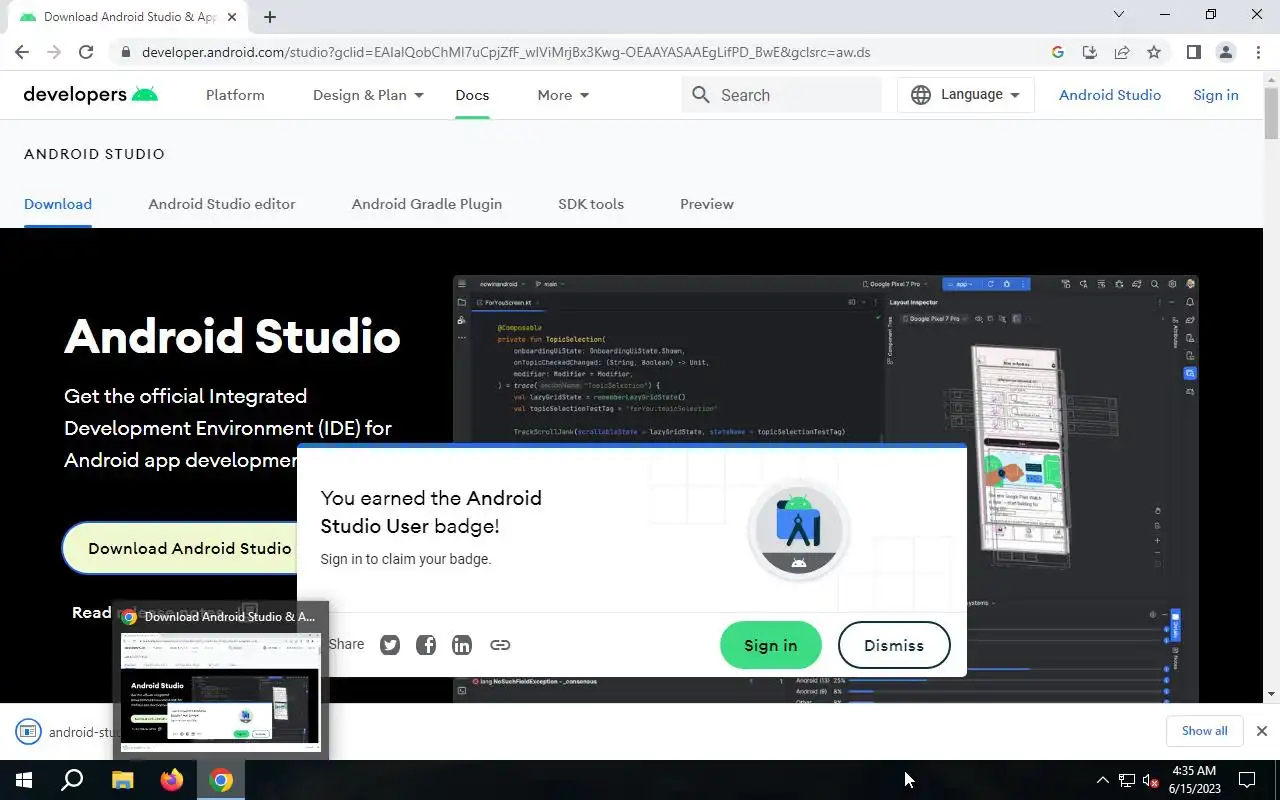Show hidden system tray icons
Screen dimensions: 1280x800
[1103, 780]
